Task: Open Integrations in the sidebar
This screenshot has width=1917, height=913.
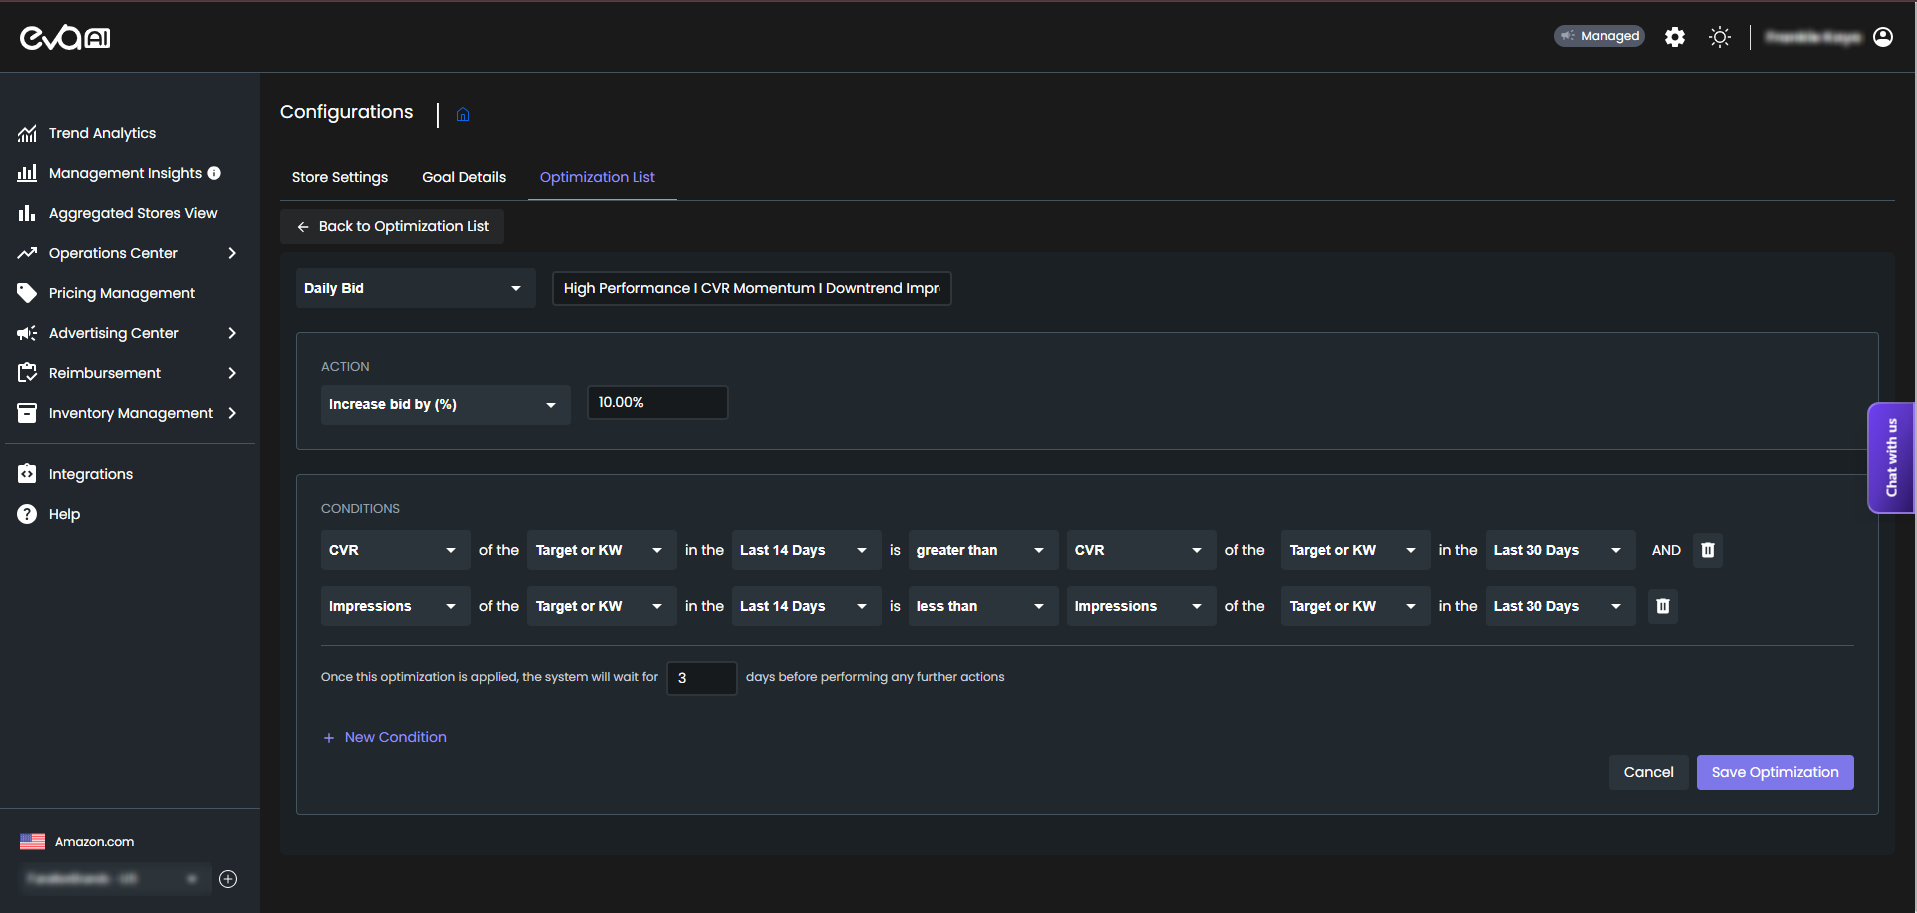Action: [90, 474]
